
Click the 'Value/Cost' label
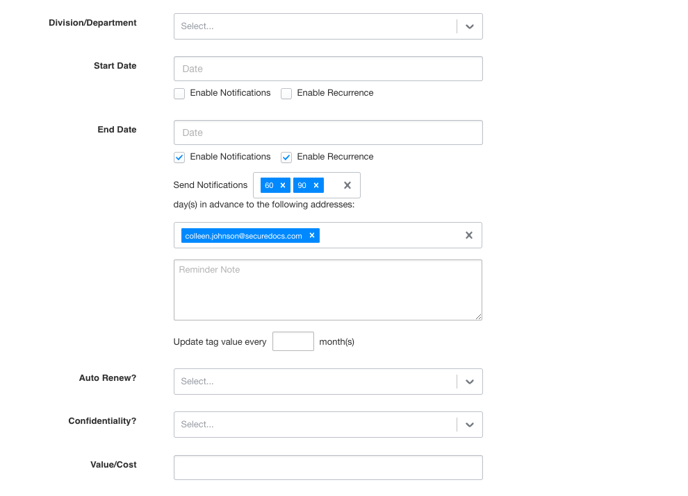point(113,464)
